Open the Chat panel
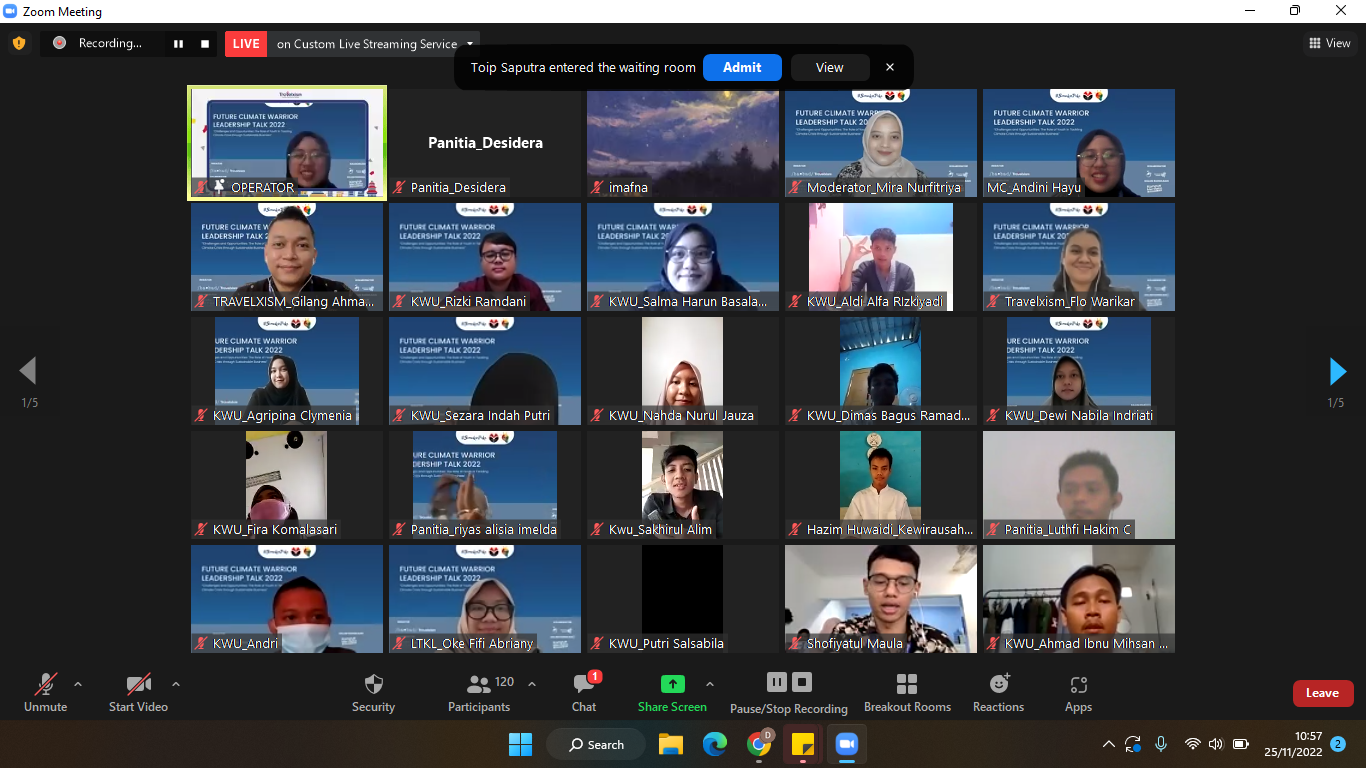1366x768 pixels. click(584, 685)
